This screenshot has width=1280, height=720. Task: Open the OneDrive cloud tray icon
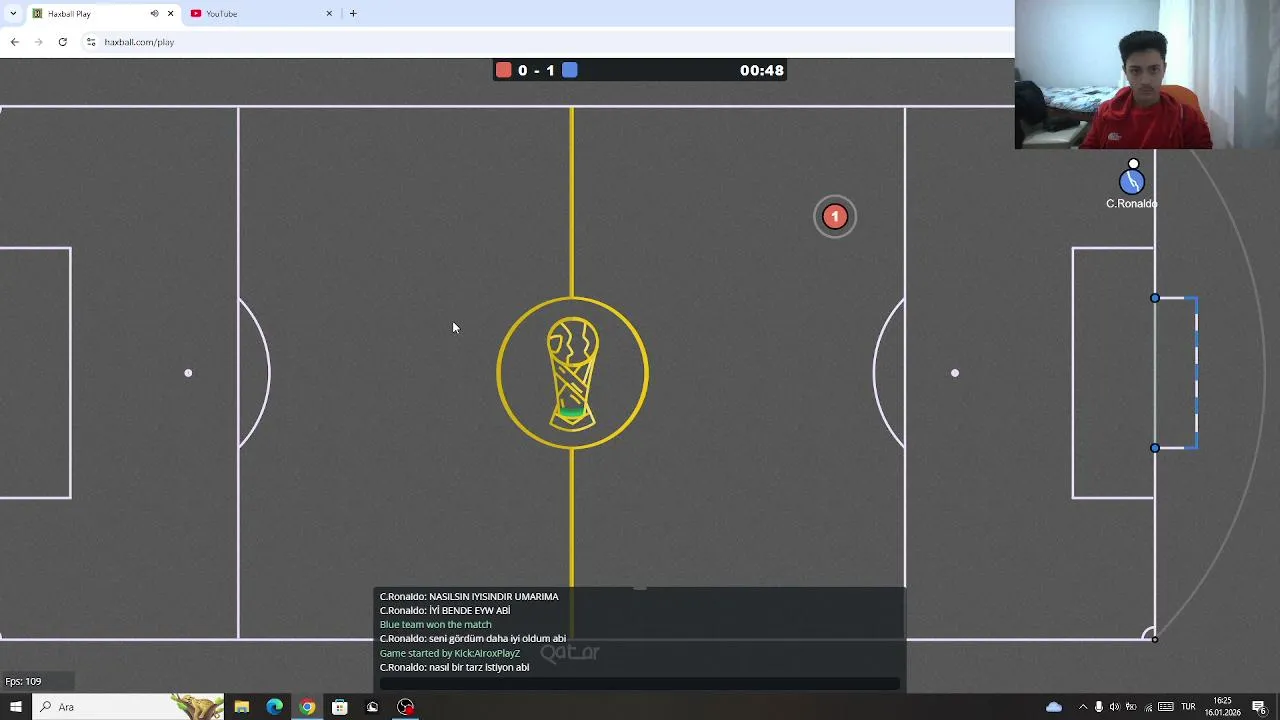1054,707
